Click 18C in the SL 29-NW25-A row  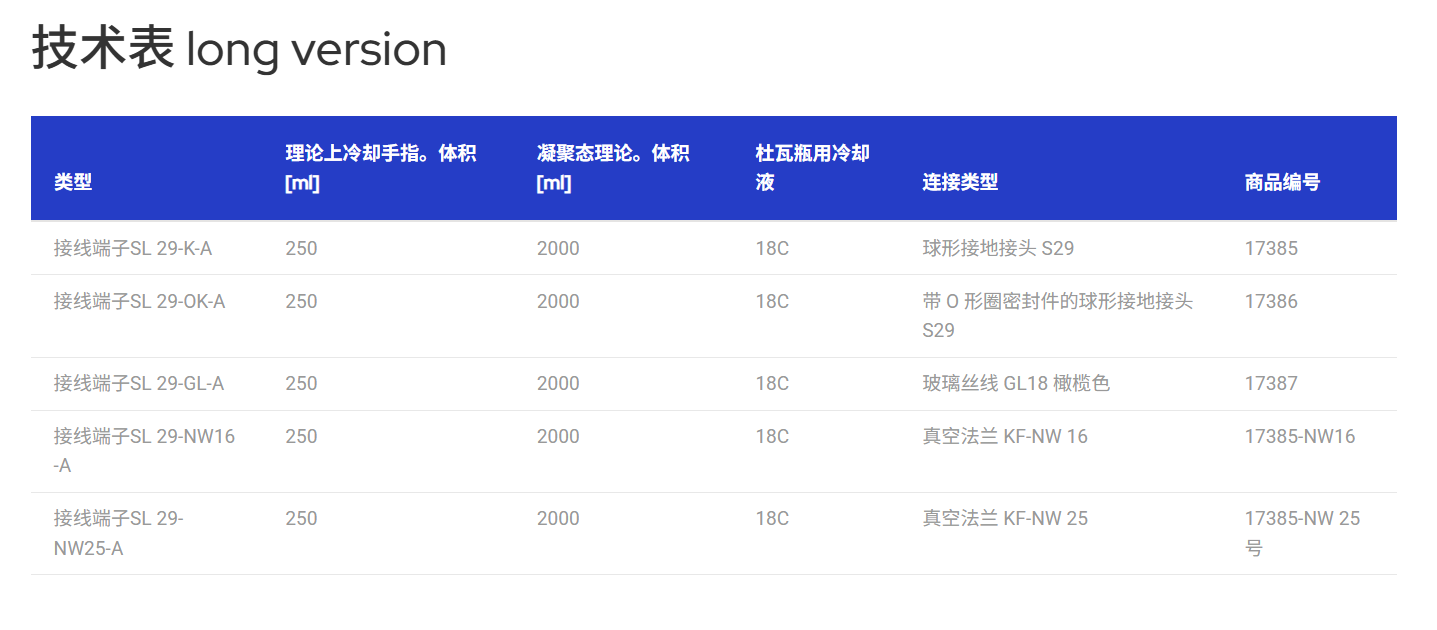772,518
